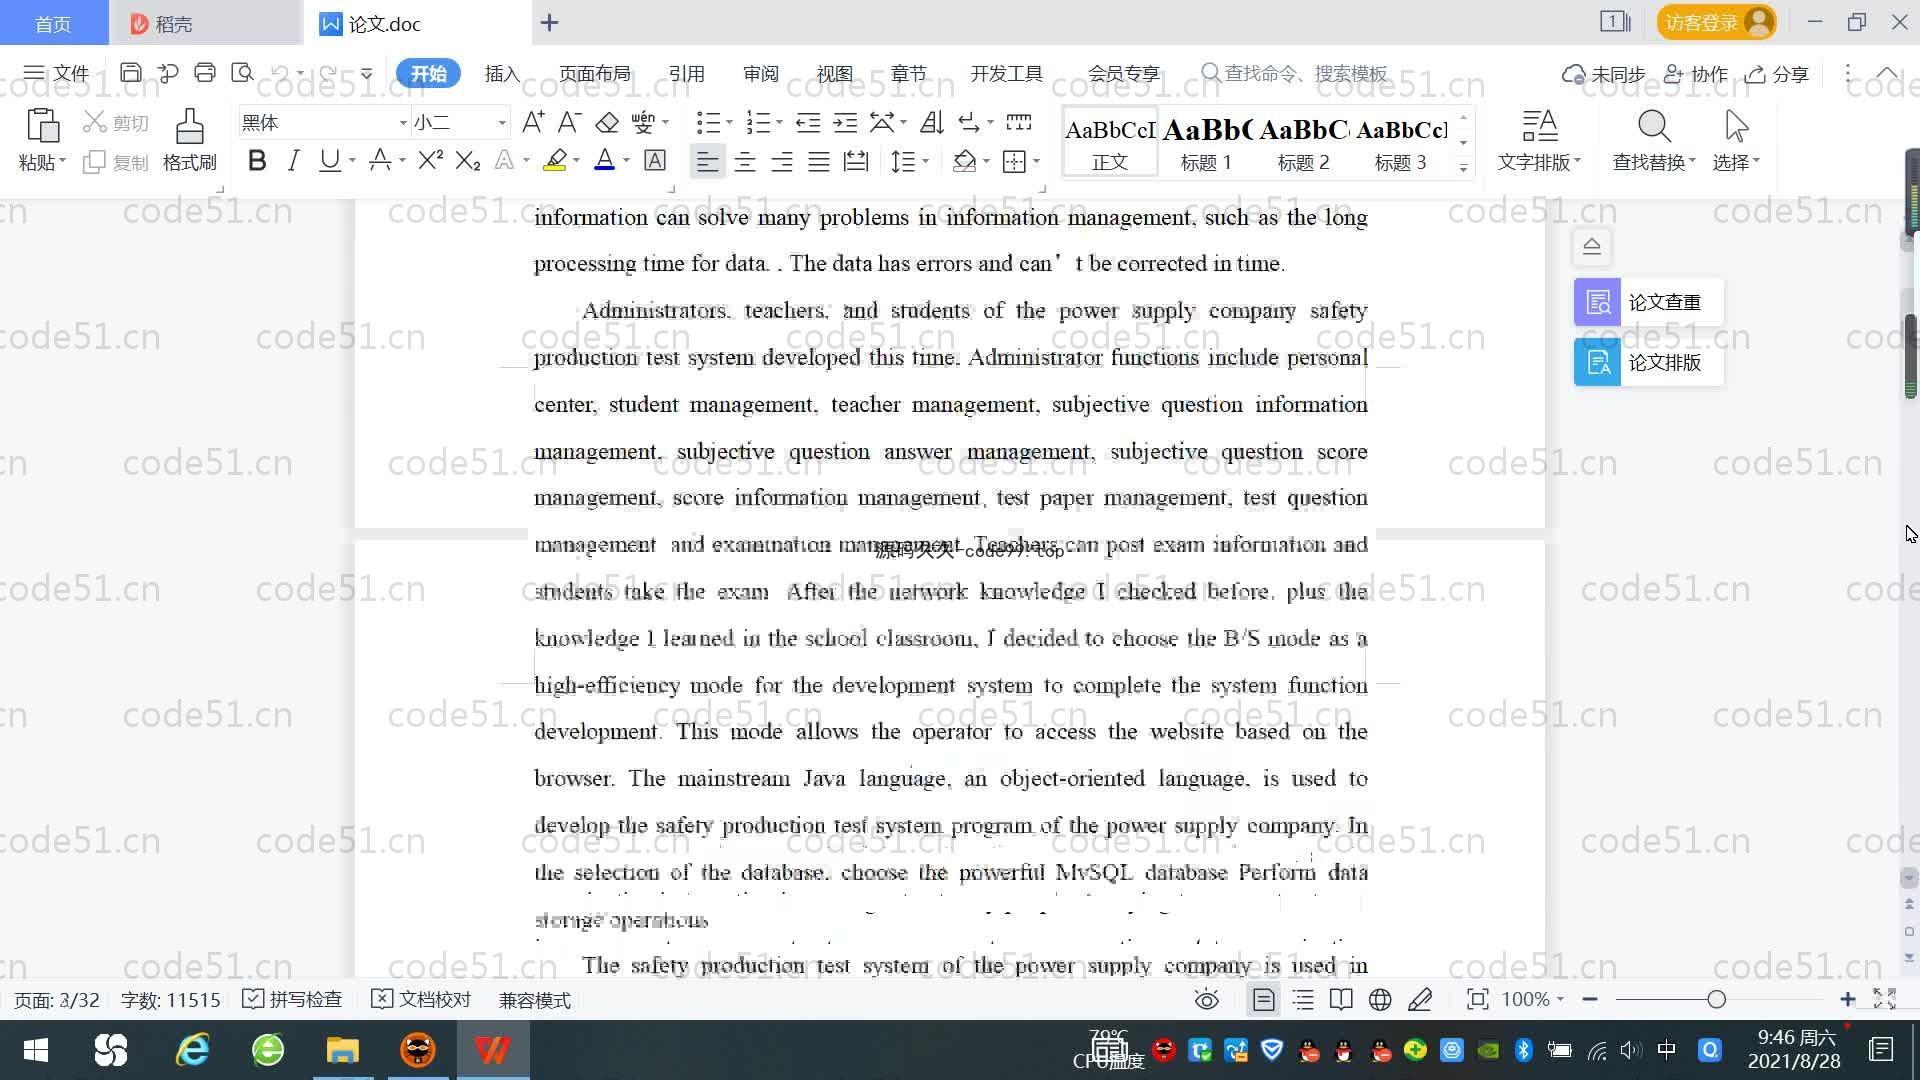Click the 分享 (Share) button
This screenshot has height=1080, width=1920.
pyautogui.click(x=1777, y=74)
